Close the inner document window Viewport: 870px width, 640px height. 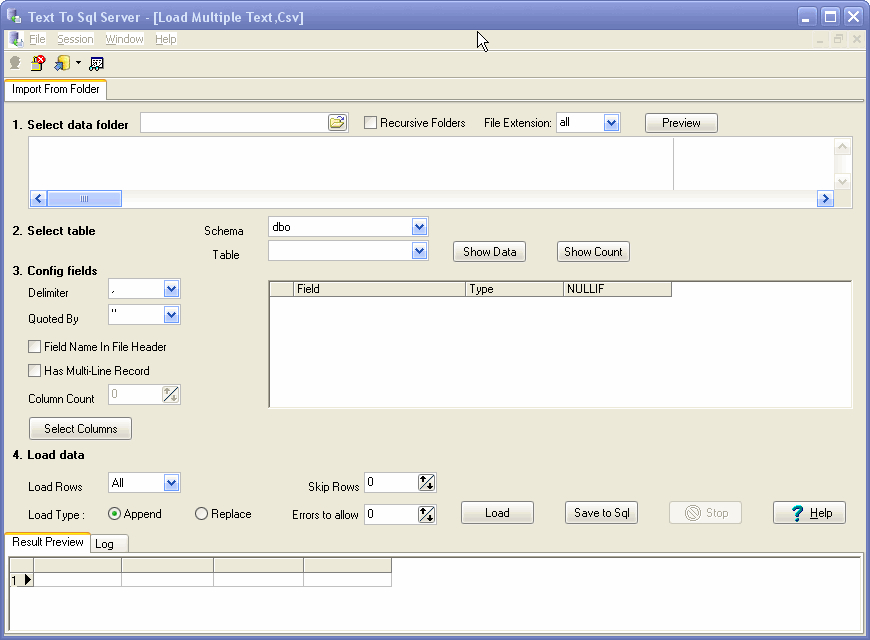pyautogui.click(x=857, y=39)
